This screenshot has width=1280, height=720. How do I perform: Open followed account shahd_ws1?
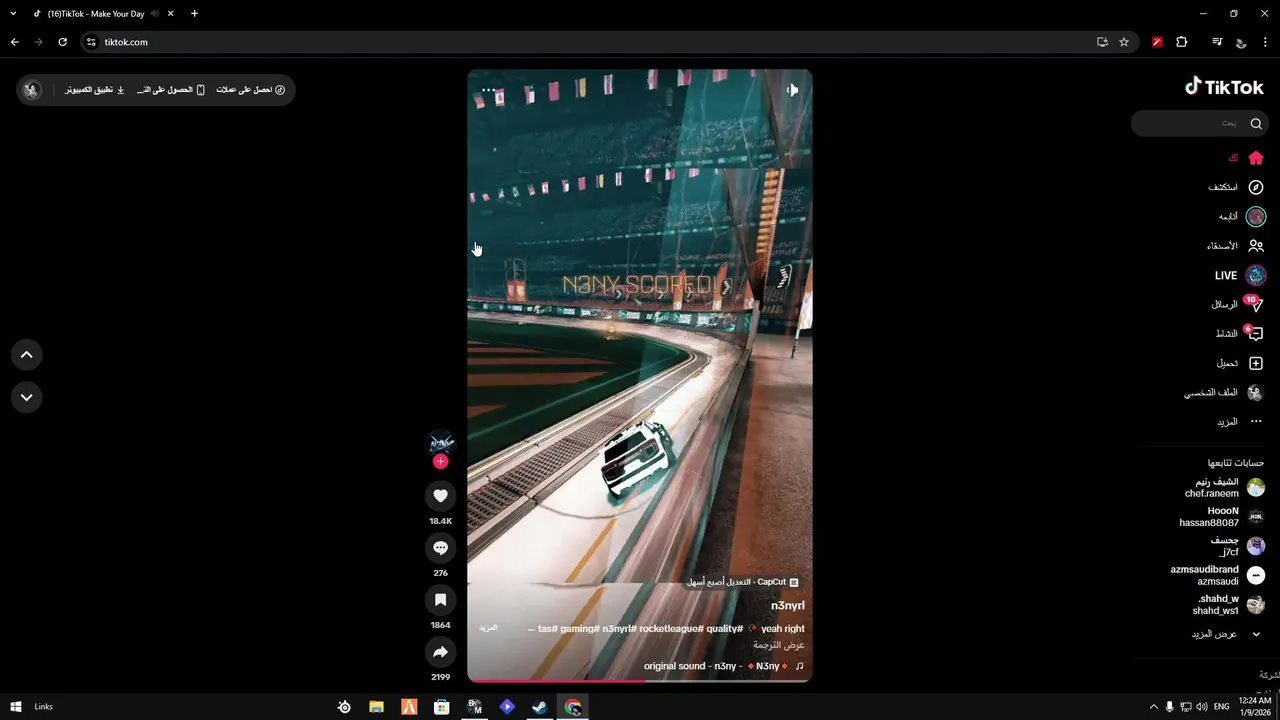click(x=1227, y=605)
